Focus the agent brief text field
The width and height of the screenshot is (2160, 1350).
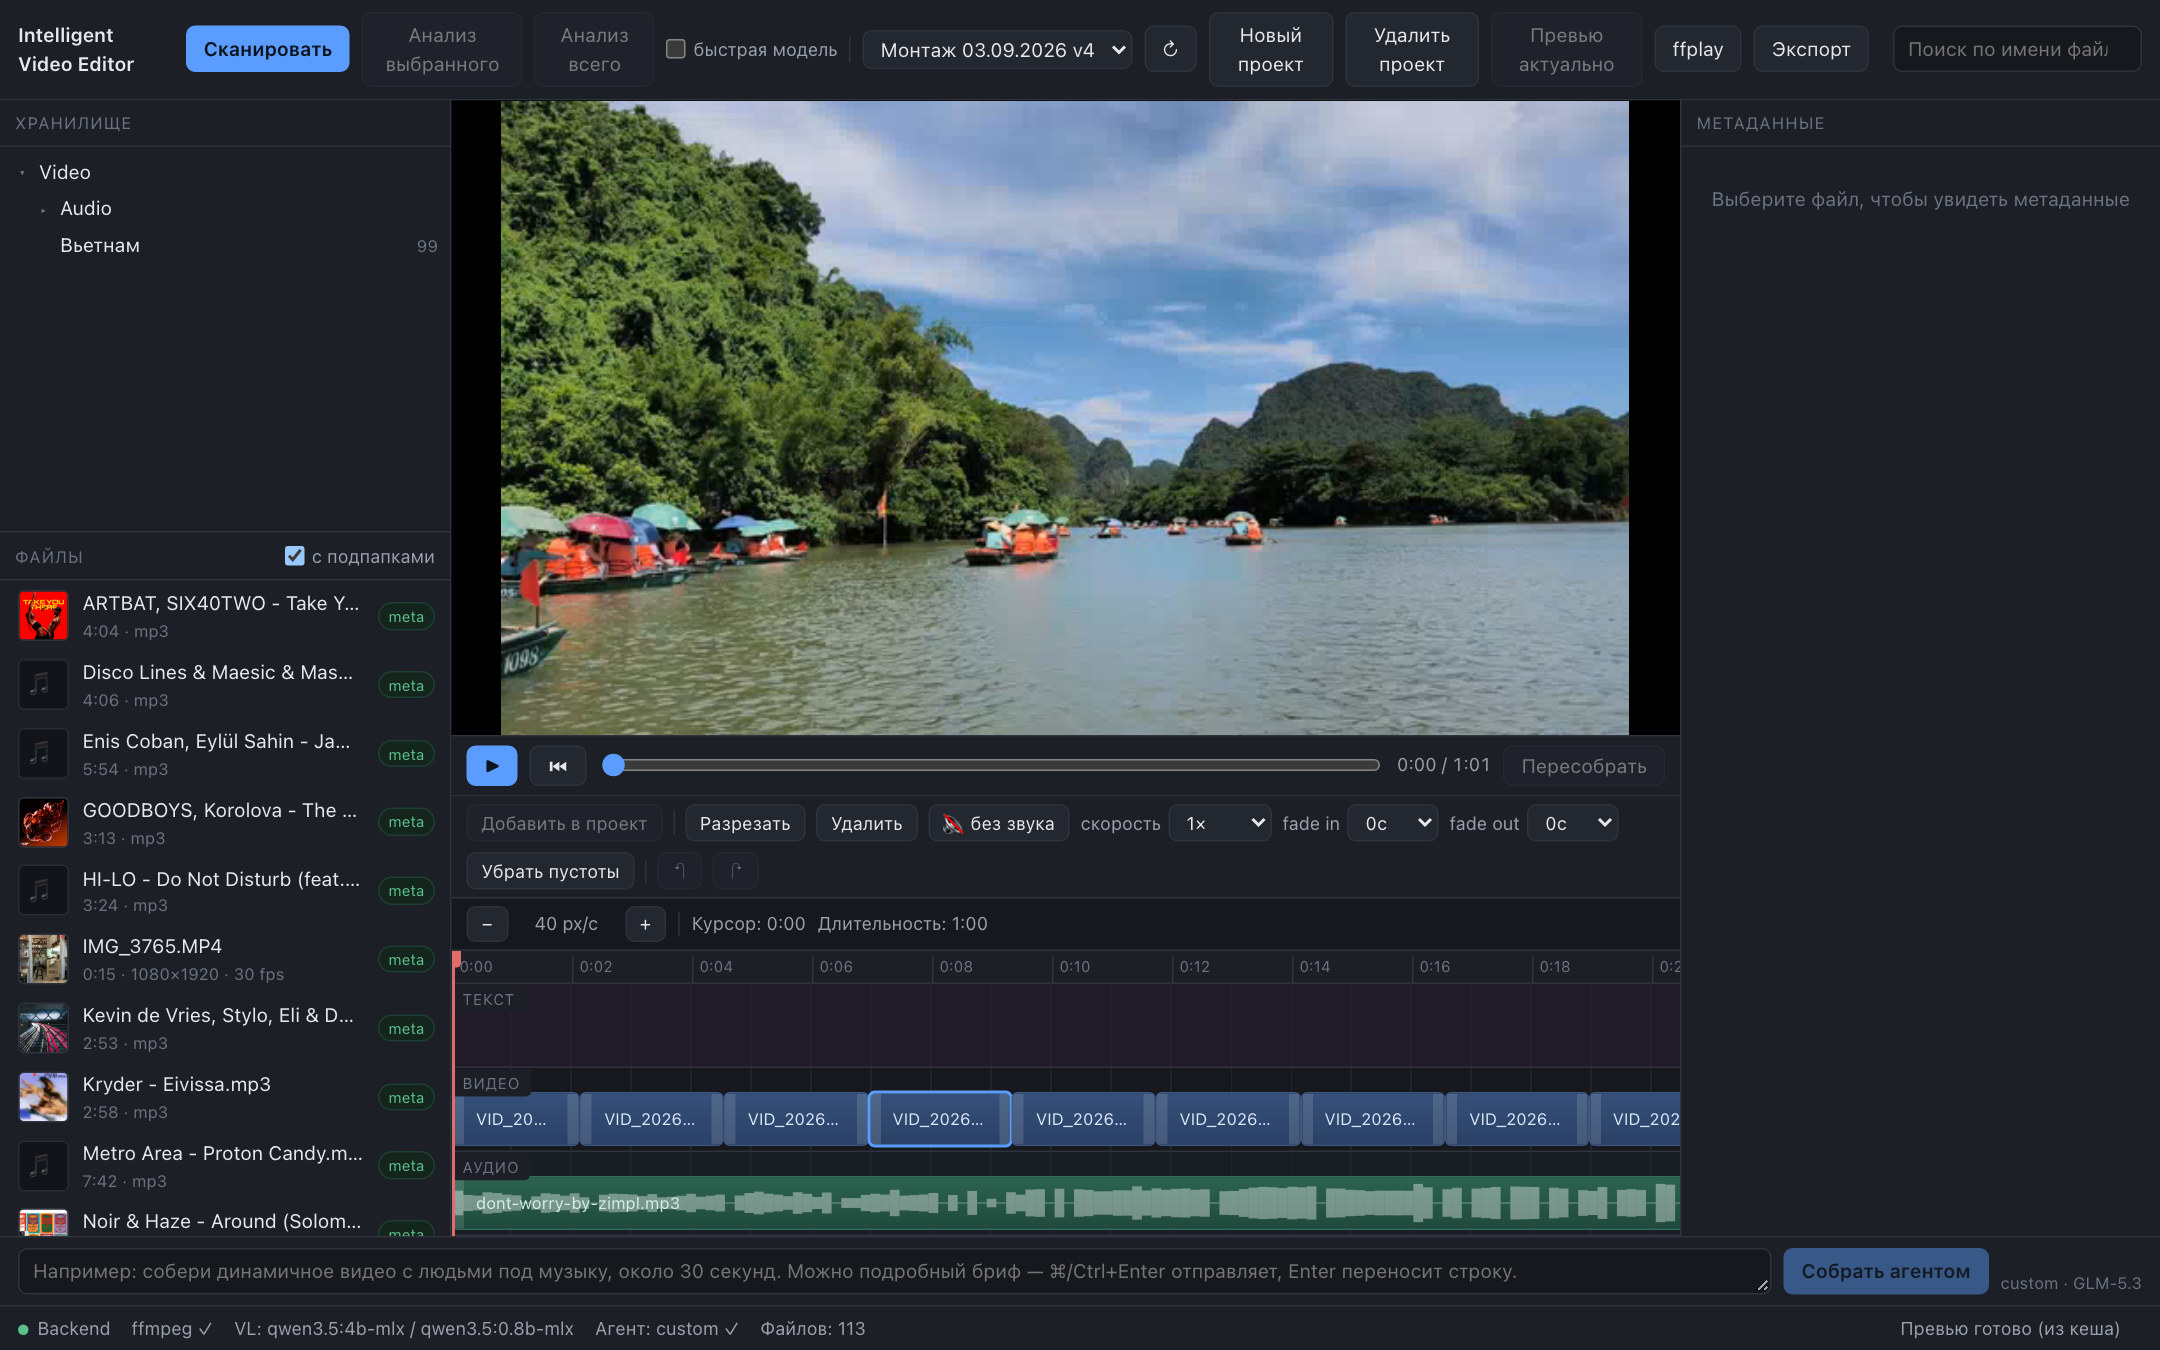(894, 1271)
